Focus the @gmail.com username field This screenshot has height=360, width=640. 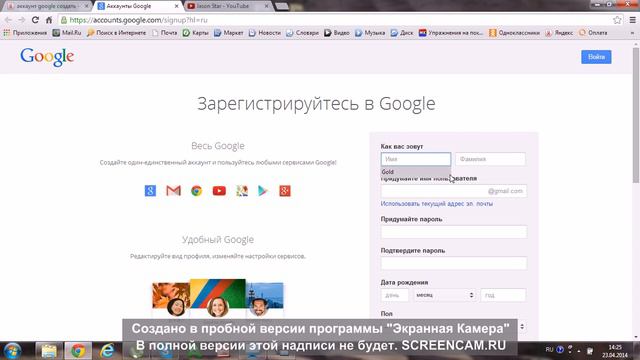453,191
